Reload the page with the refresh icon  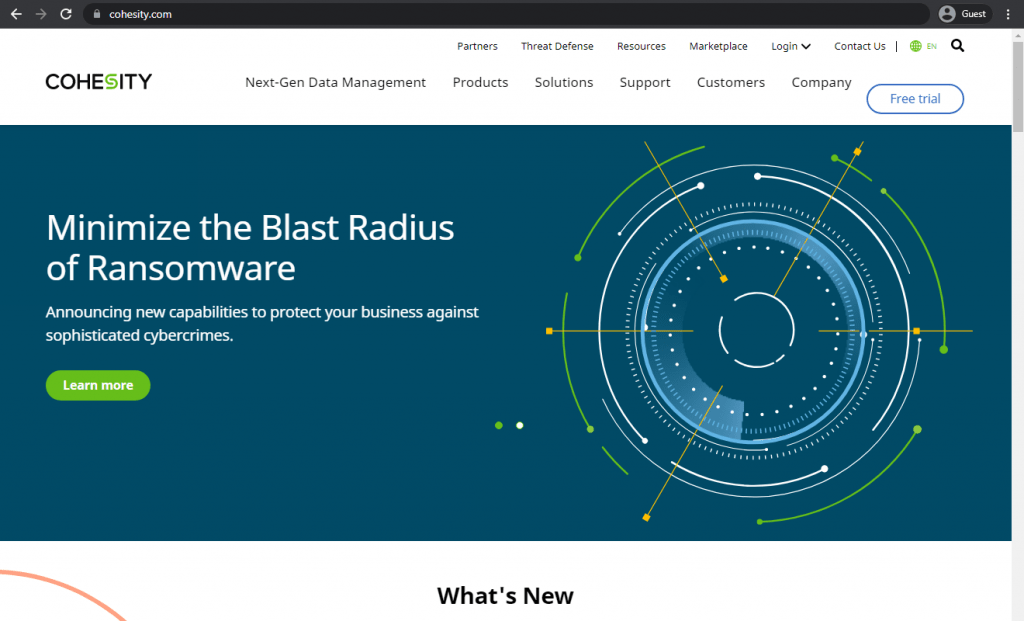(x=66, y=14)
